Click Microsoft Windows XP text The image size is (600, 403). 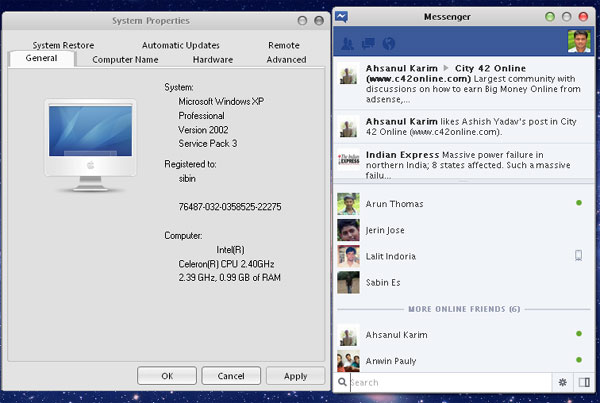coord(221,101)
